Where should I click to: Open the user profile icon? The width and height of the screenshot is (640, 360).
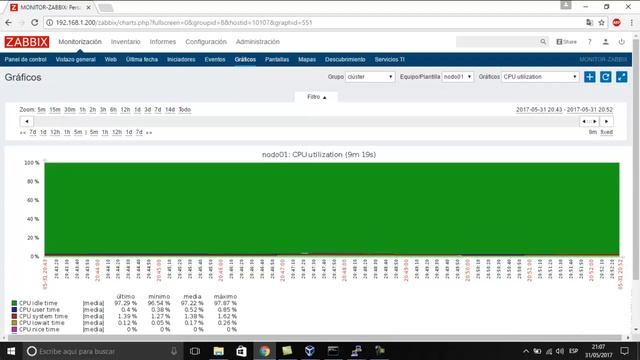click(606, 42)
